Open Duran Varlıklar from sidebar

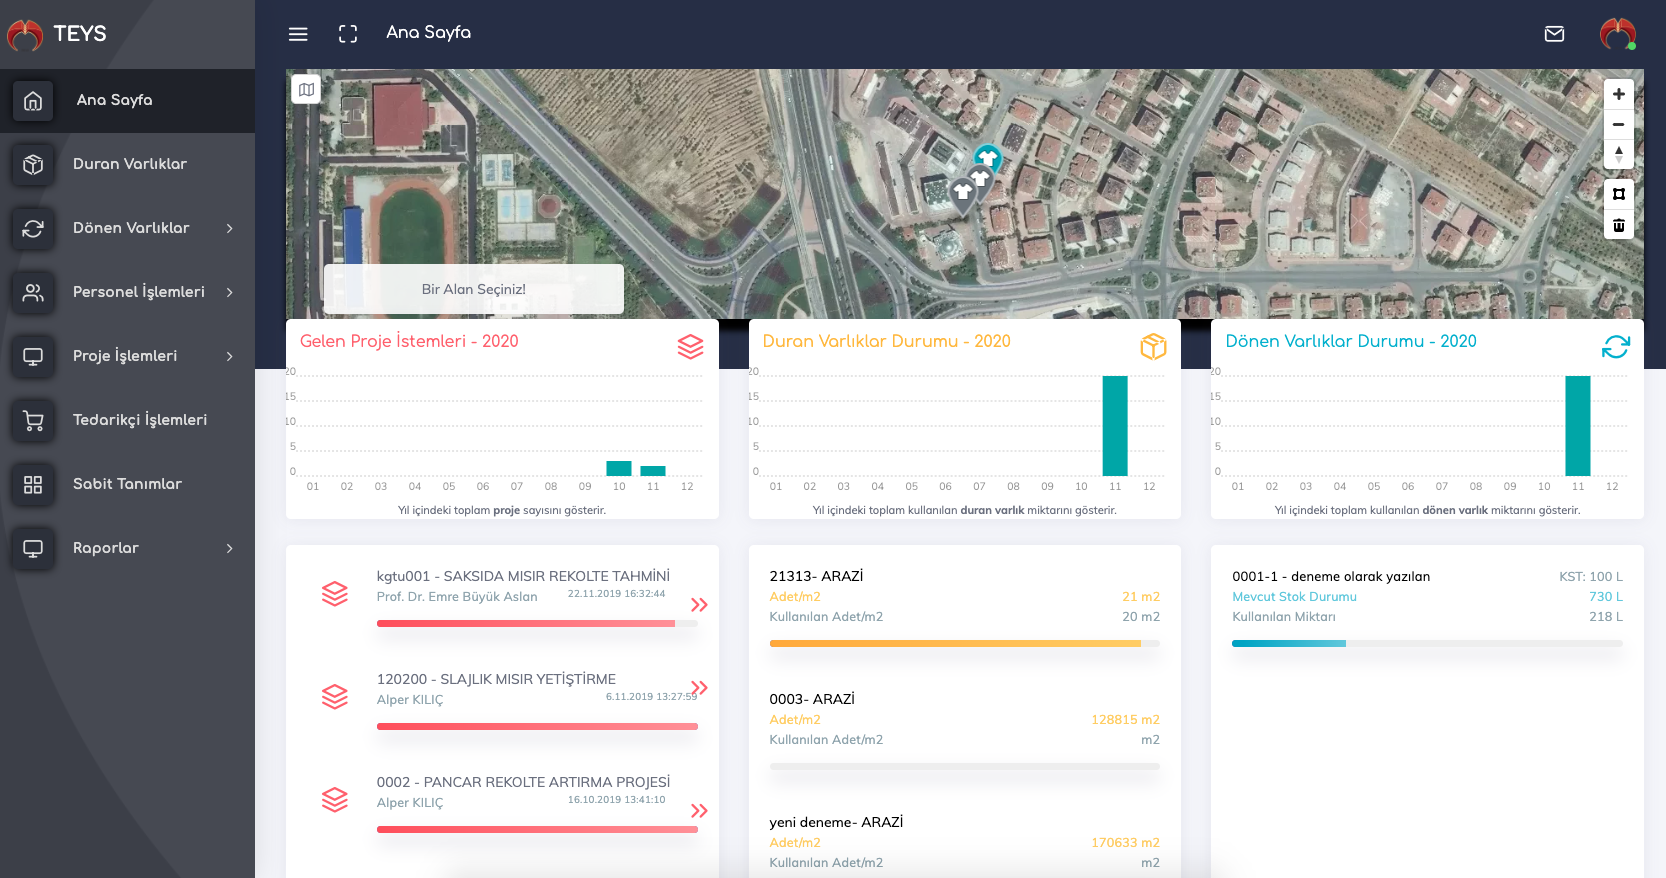pos(129,164)
